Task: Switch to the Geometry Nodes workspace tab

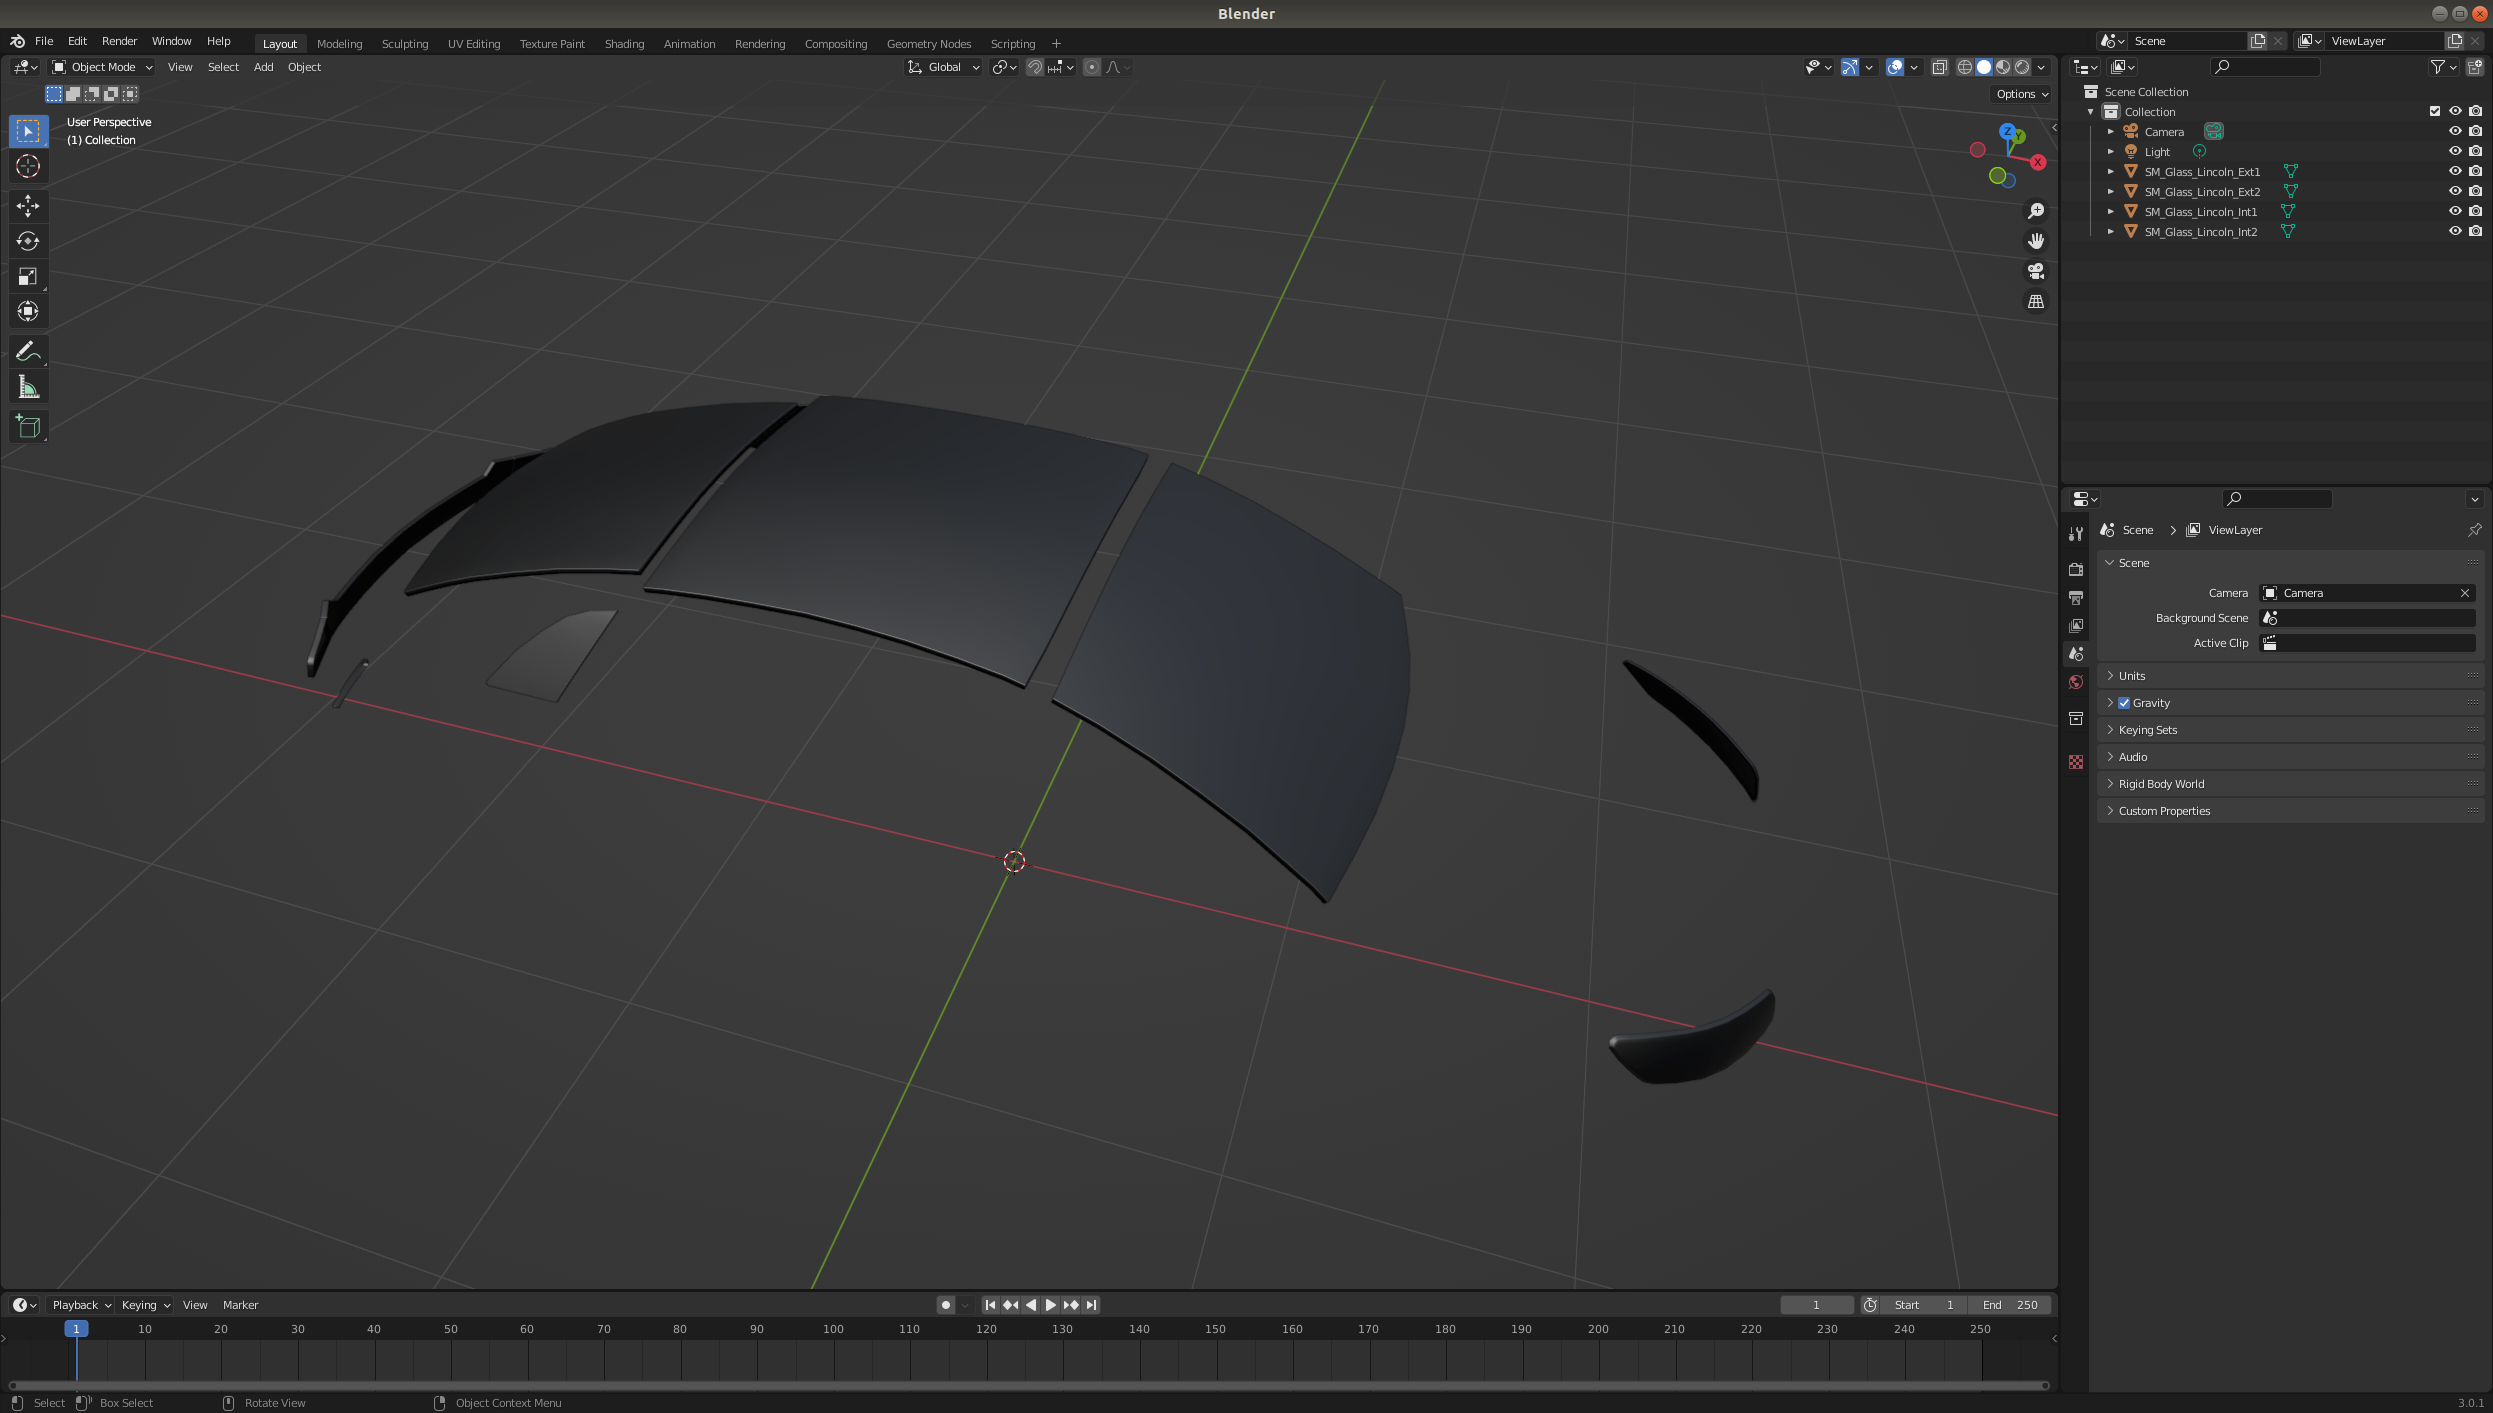Action: (x=929, y=43)
